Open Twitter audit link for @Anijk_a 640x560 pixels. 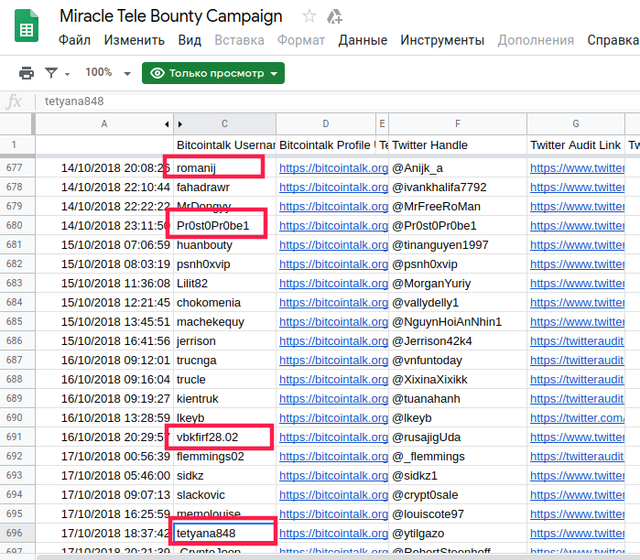(x=577, y=168)
